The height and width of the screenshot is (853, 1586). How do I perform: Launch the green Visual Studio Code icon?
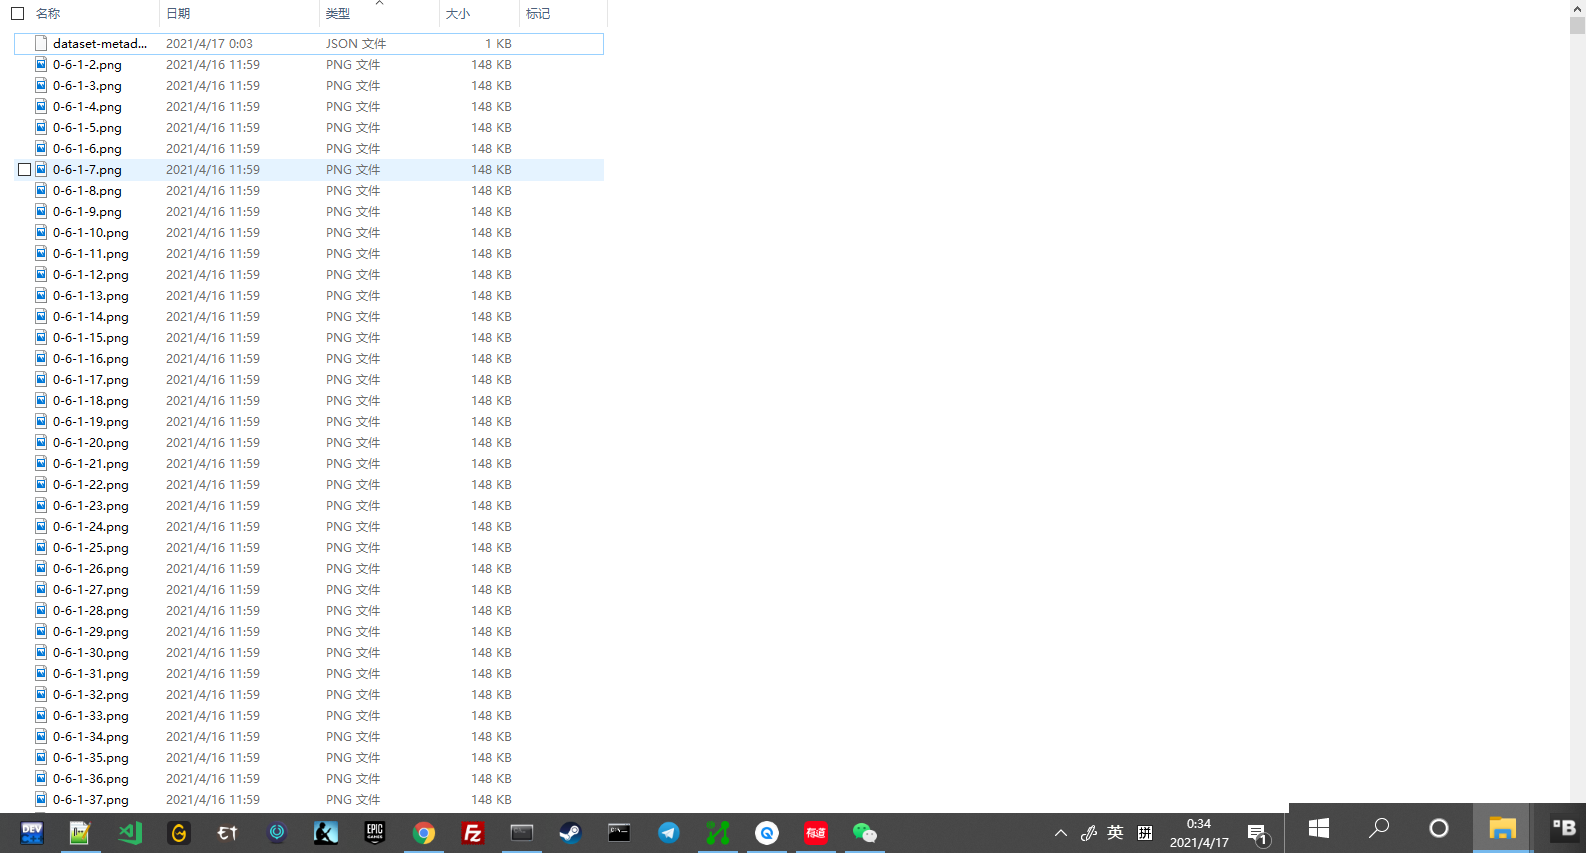pos(130,832)
